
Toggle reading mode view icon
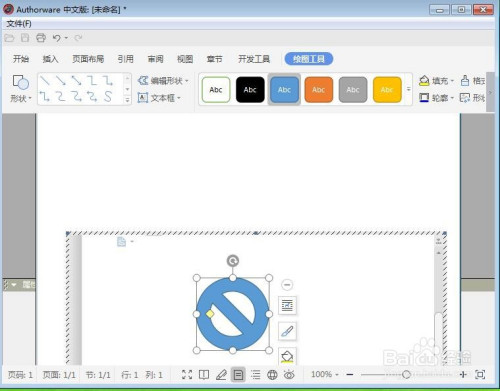[x=204, y=375]
